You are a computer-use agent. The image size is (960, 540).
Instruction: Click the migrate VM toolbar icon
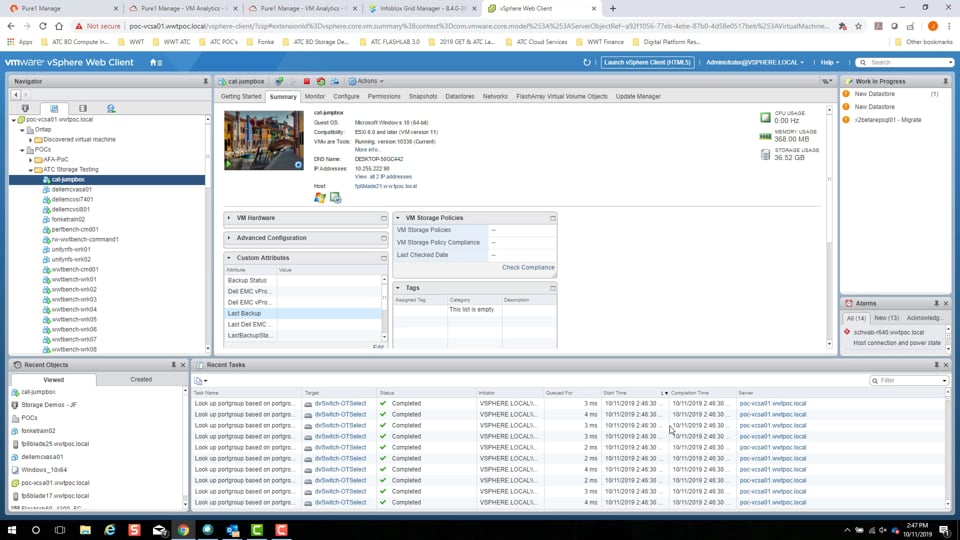point(335,81)
